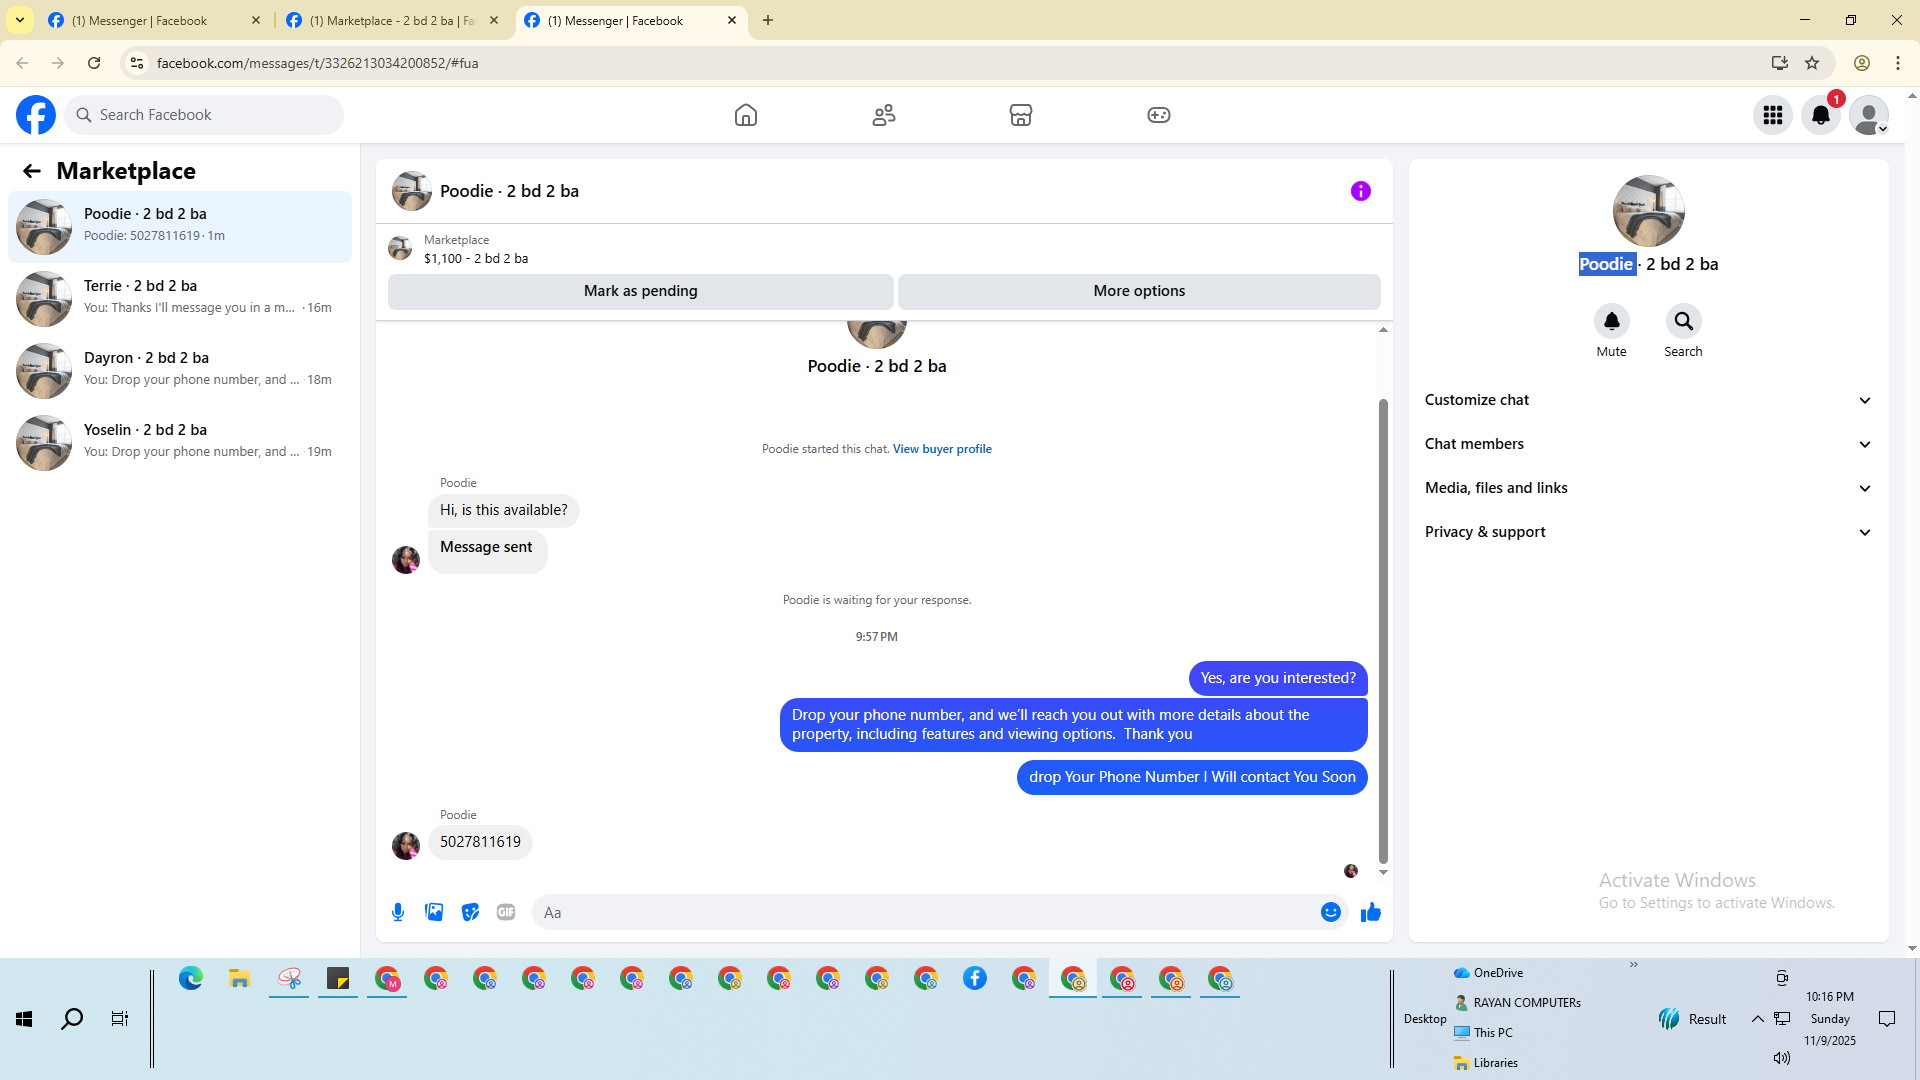View site information icon beside the URL

(x=137, y=63)
